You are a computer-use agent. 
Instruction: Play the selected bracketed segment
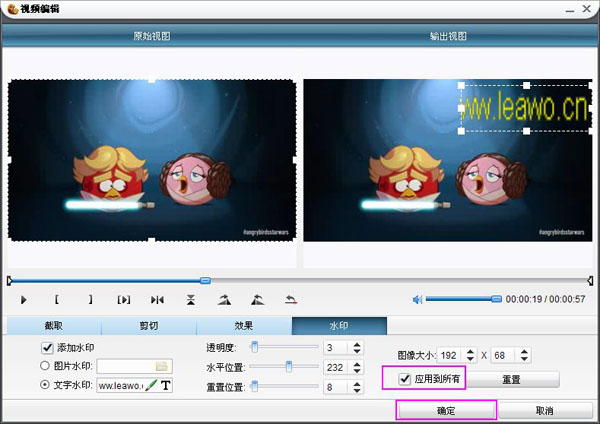pos(124,300)
